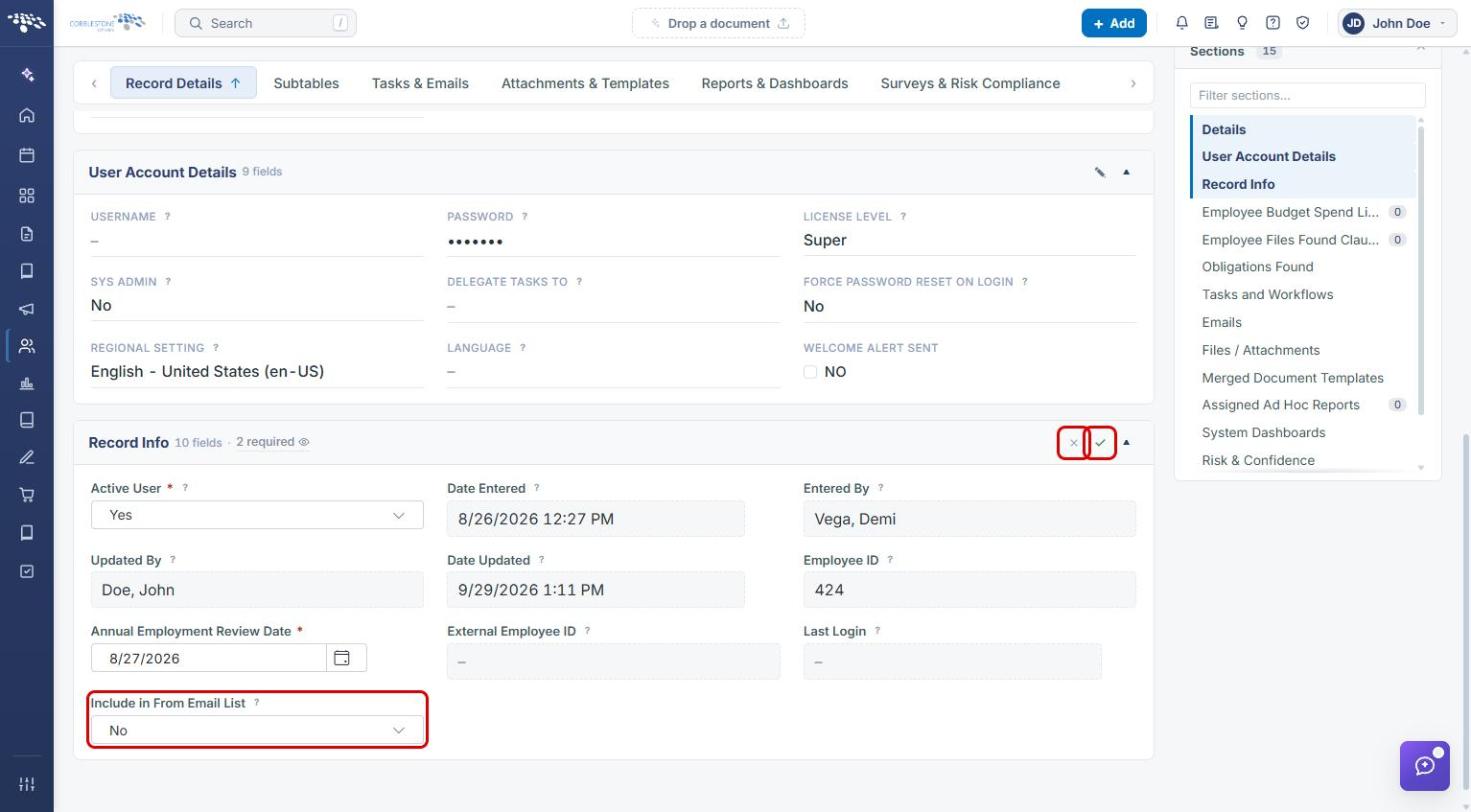Open the sliders settings icon at sidebar bottom
Screen dimensions: 1471x812
click(27, 784)
